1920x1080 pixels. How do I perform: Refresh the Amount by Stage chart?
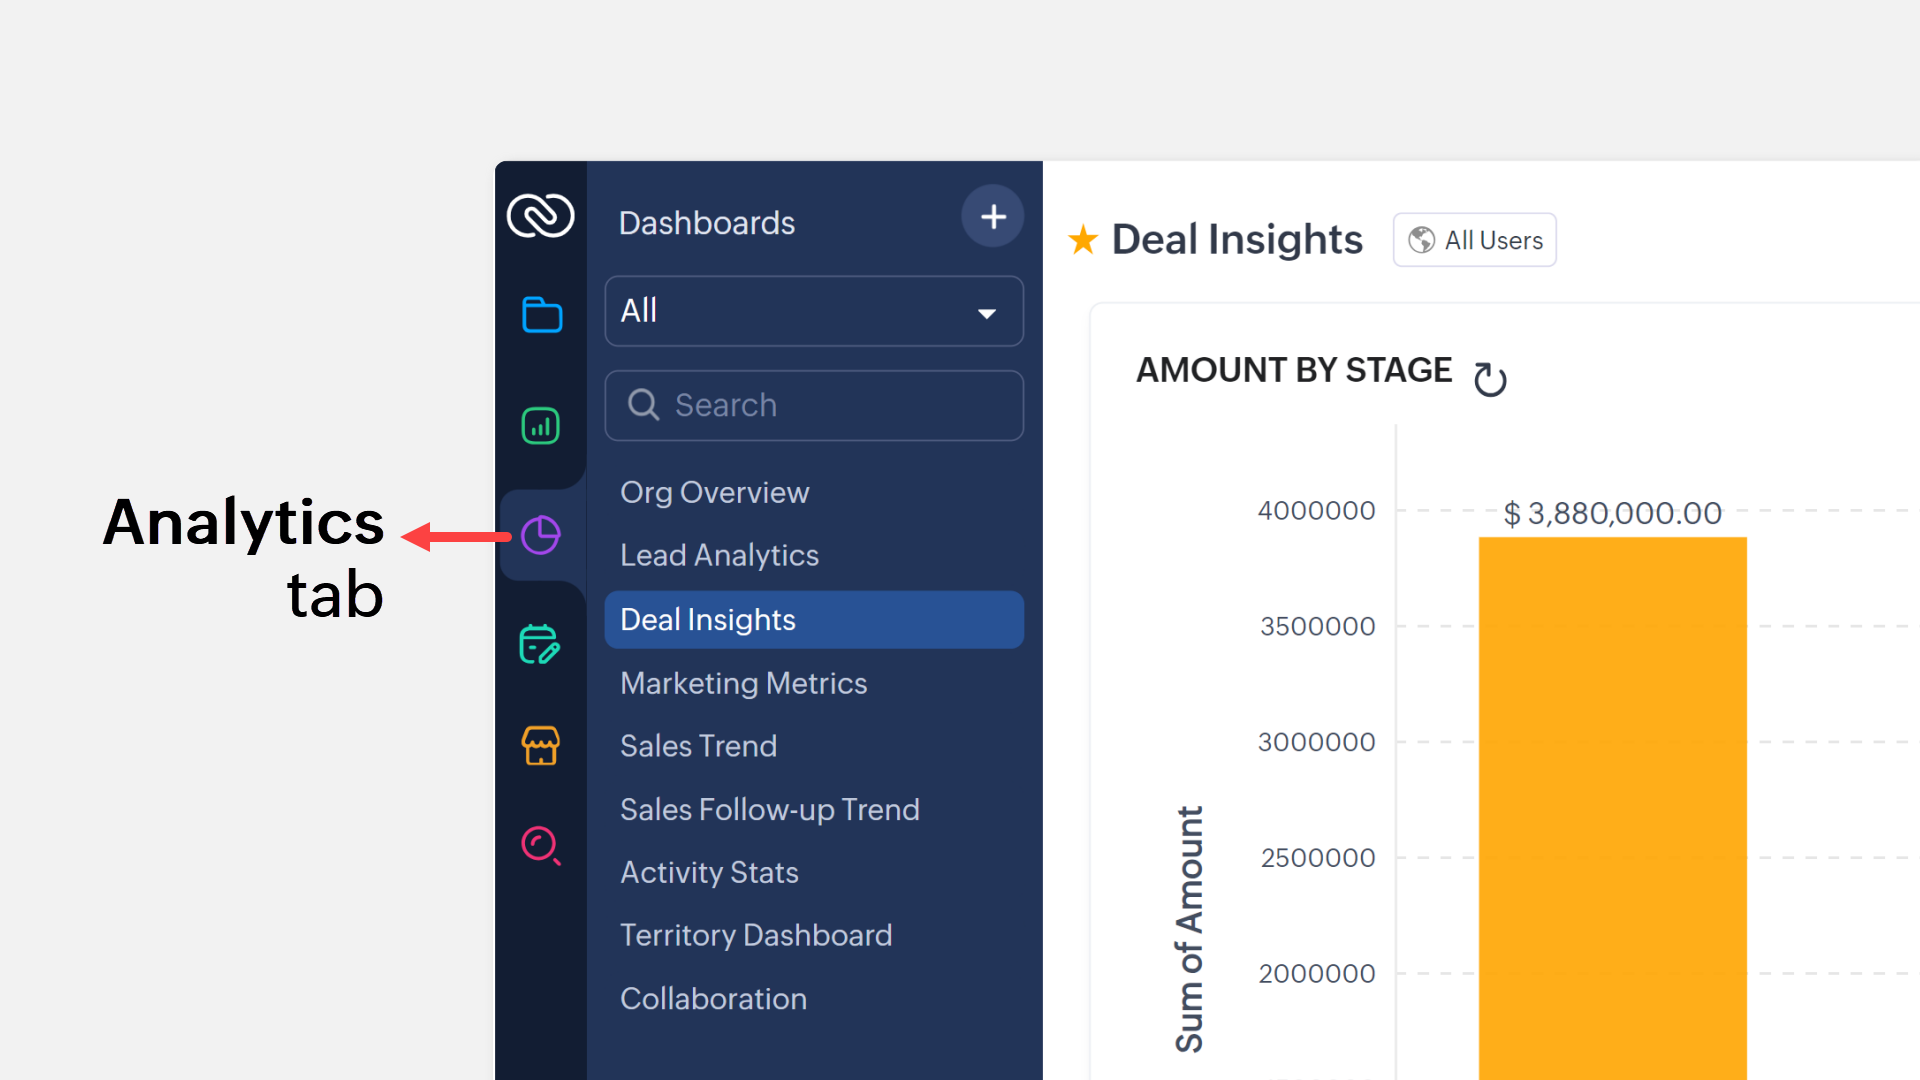(x=1490, y=378)
